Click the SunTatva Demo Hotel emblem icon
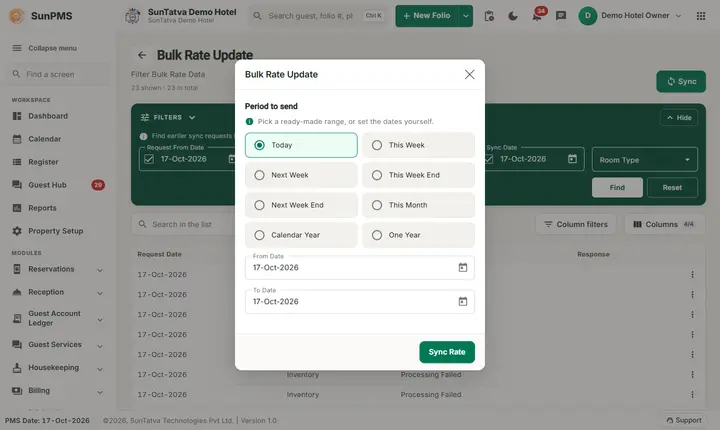The height and width of the screenshot is (430, 720). [132, 16]
